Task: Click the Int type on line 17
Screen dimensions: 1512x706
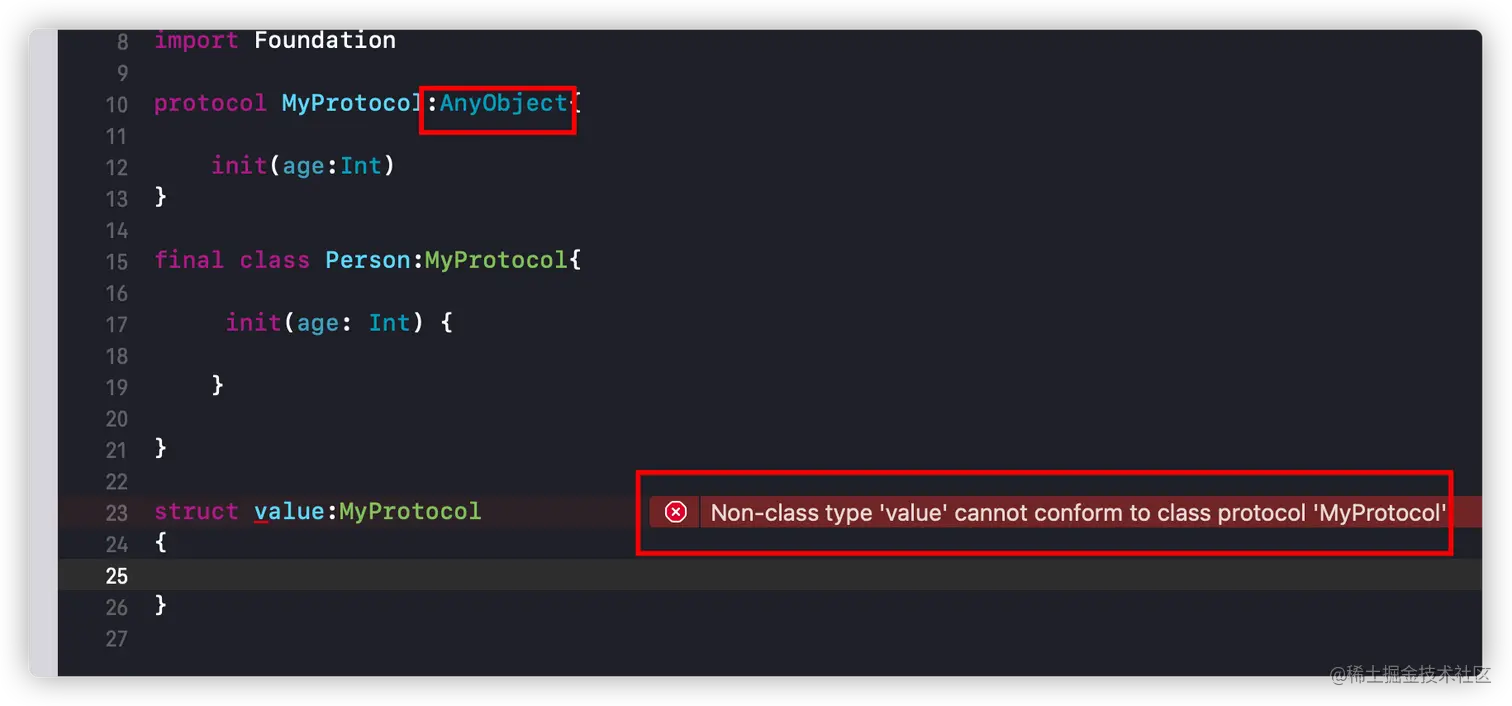Action: coord(389,322)
